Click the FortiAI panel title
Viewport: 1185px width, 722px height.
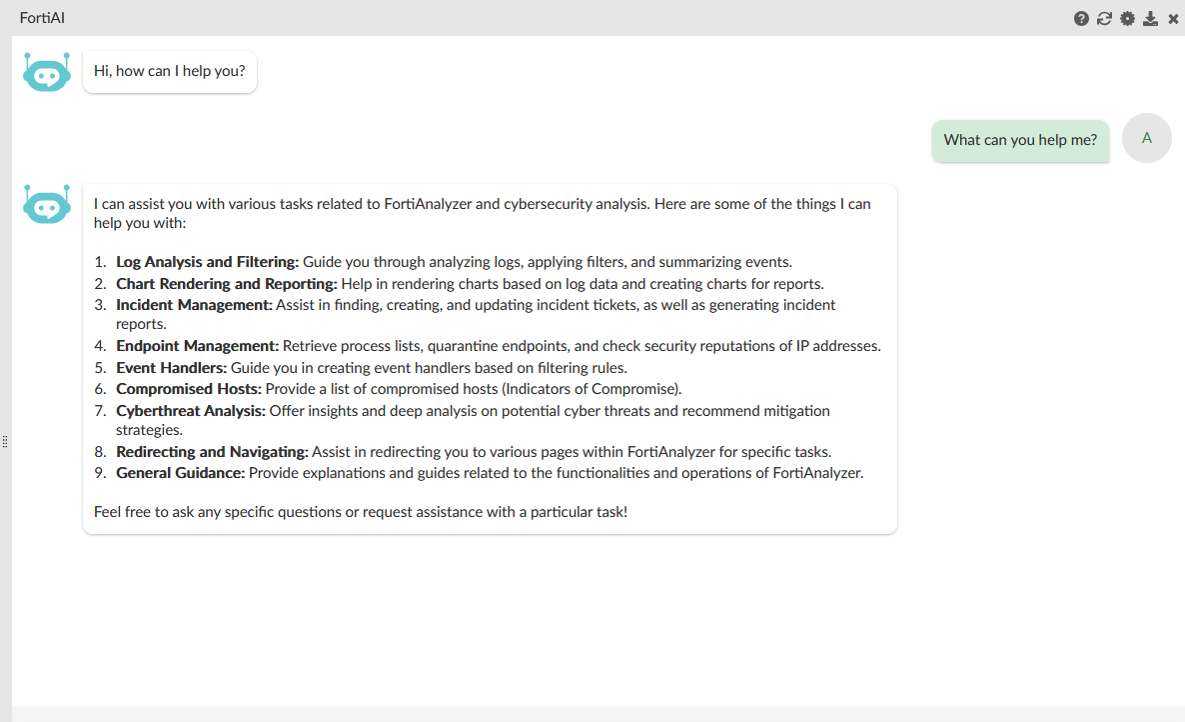pos(42,18)
